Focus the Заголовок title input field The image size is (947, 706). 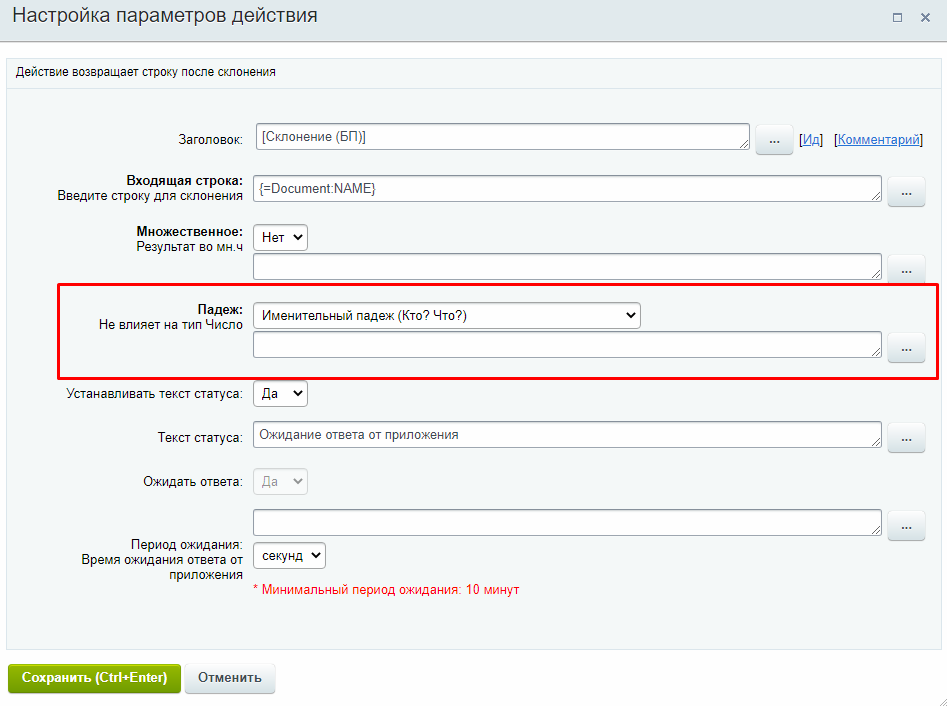coord(502,137)
